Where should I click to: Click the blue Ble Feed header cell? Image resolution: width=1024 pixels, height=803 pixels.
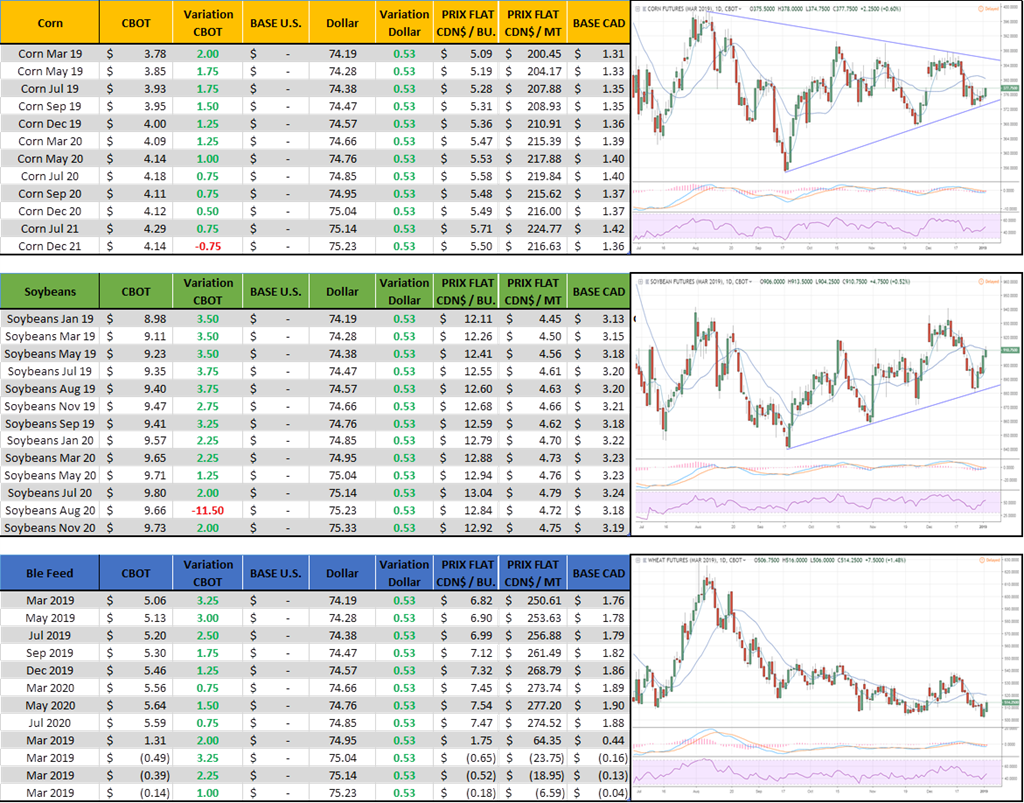point(50,573)
